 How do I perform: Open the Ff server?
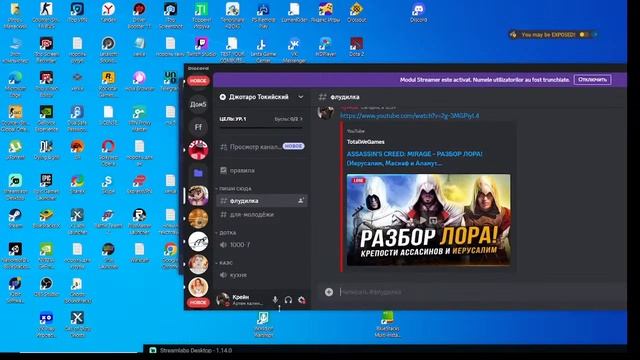[x=198, y=127]
